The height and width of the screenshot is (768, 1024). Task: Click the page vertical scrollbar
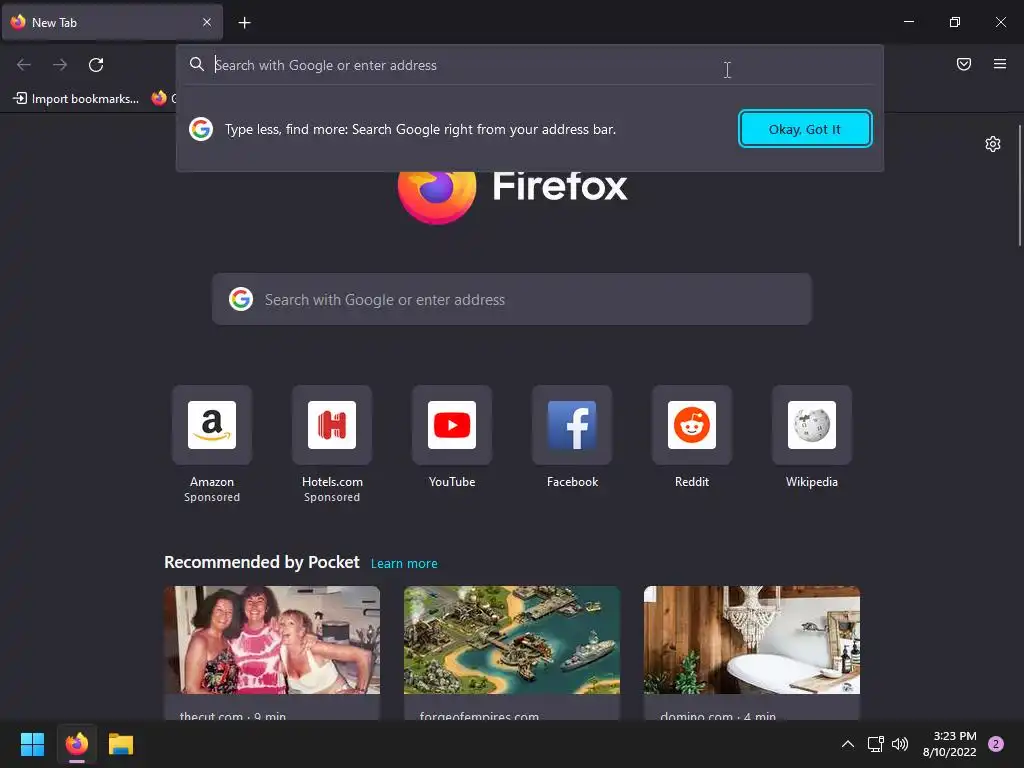click(1019, 185)
